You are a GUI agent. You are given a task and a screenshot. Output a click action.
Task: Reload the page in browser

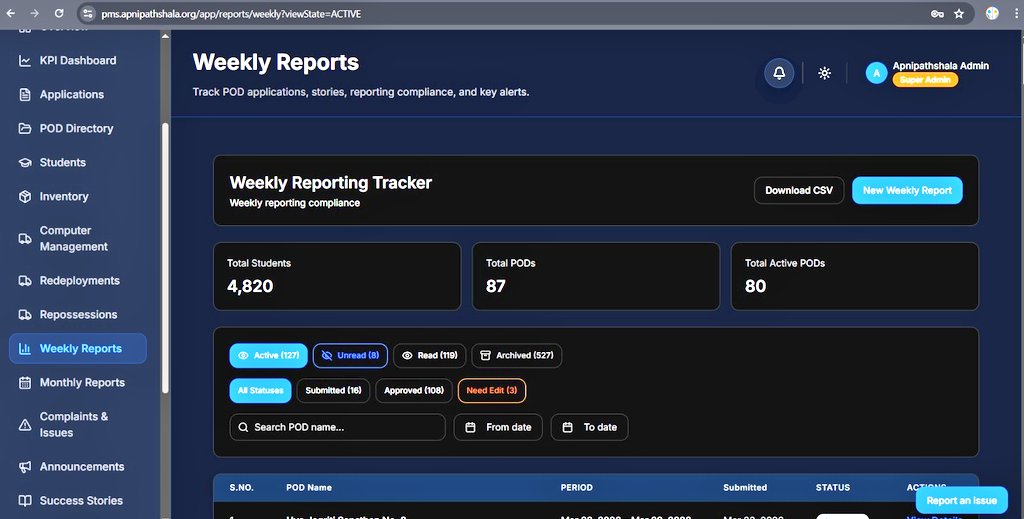(59, 14)
